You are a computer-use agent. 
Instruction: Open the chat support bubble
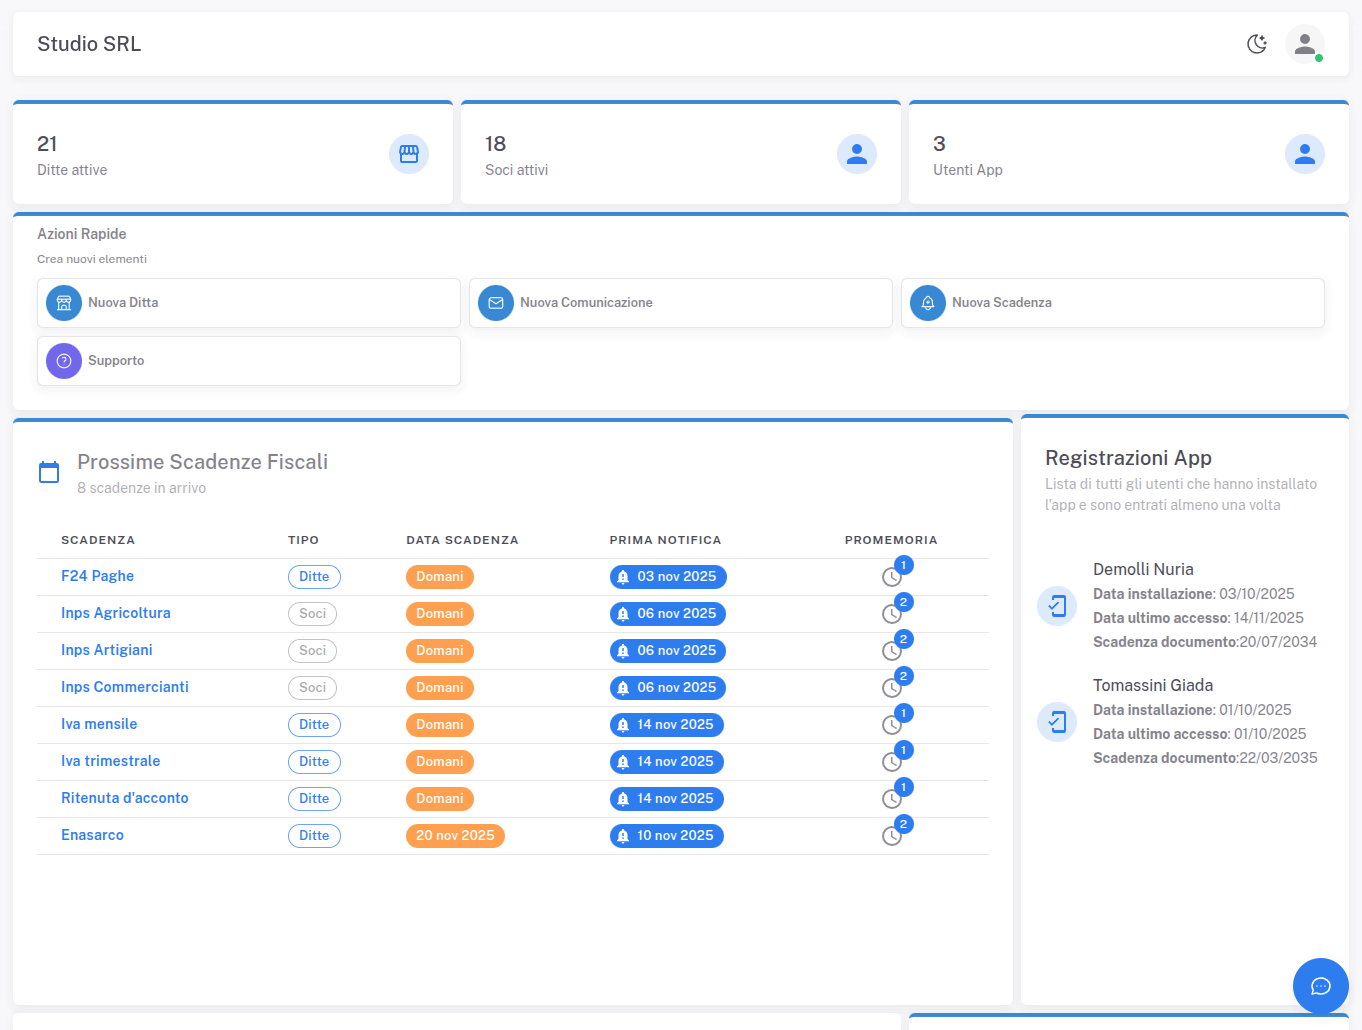[x=1320, y=986]
